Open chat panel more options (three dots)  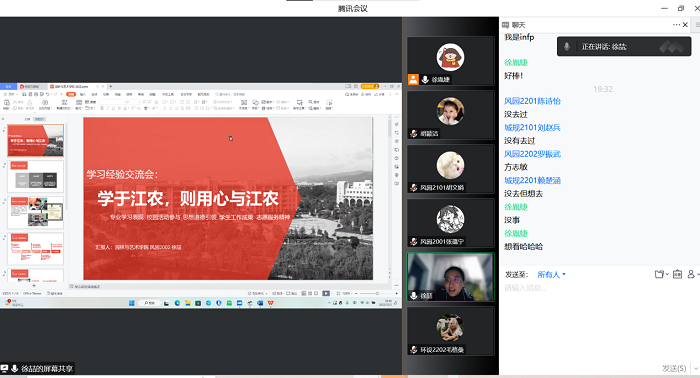(676, 25)
